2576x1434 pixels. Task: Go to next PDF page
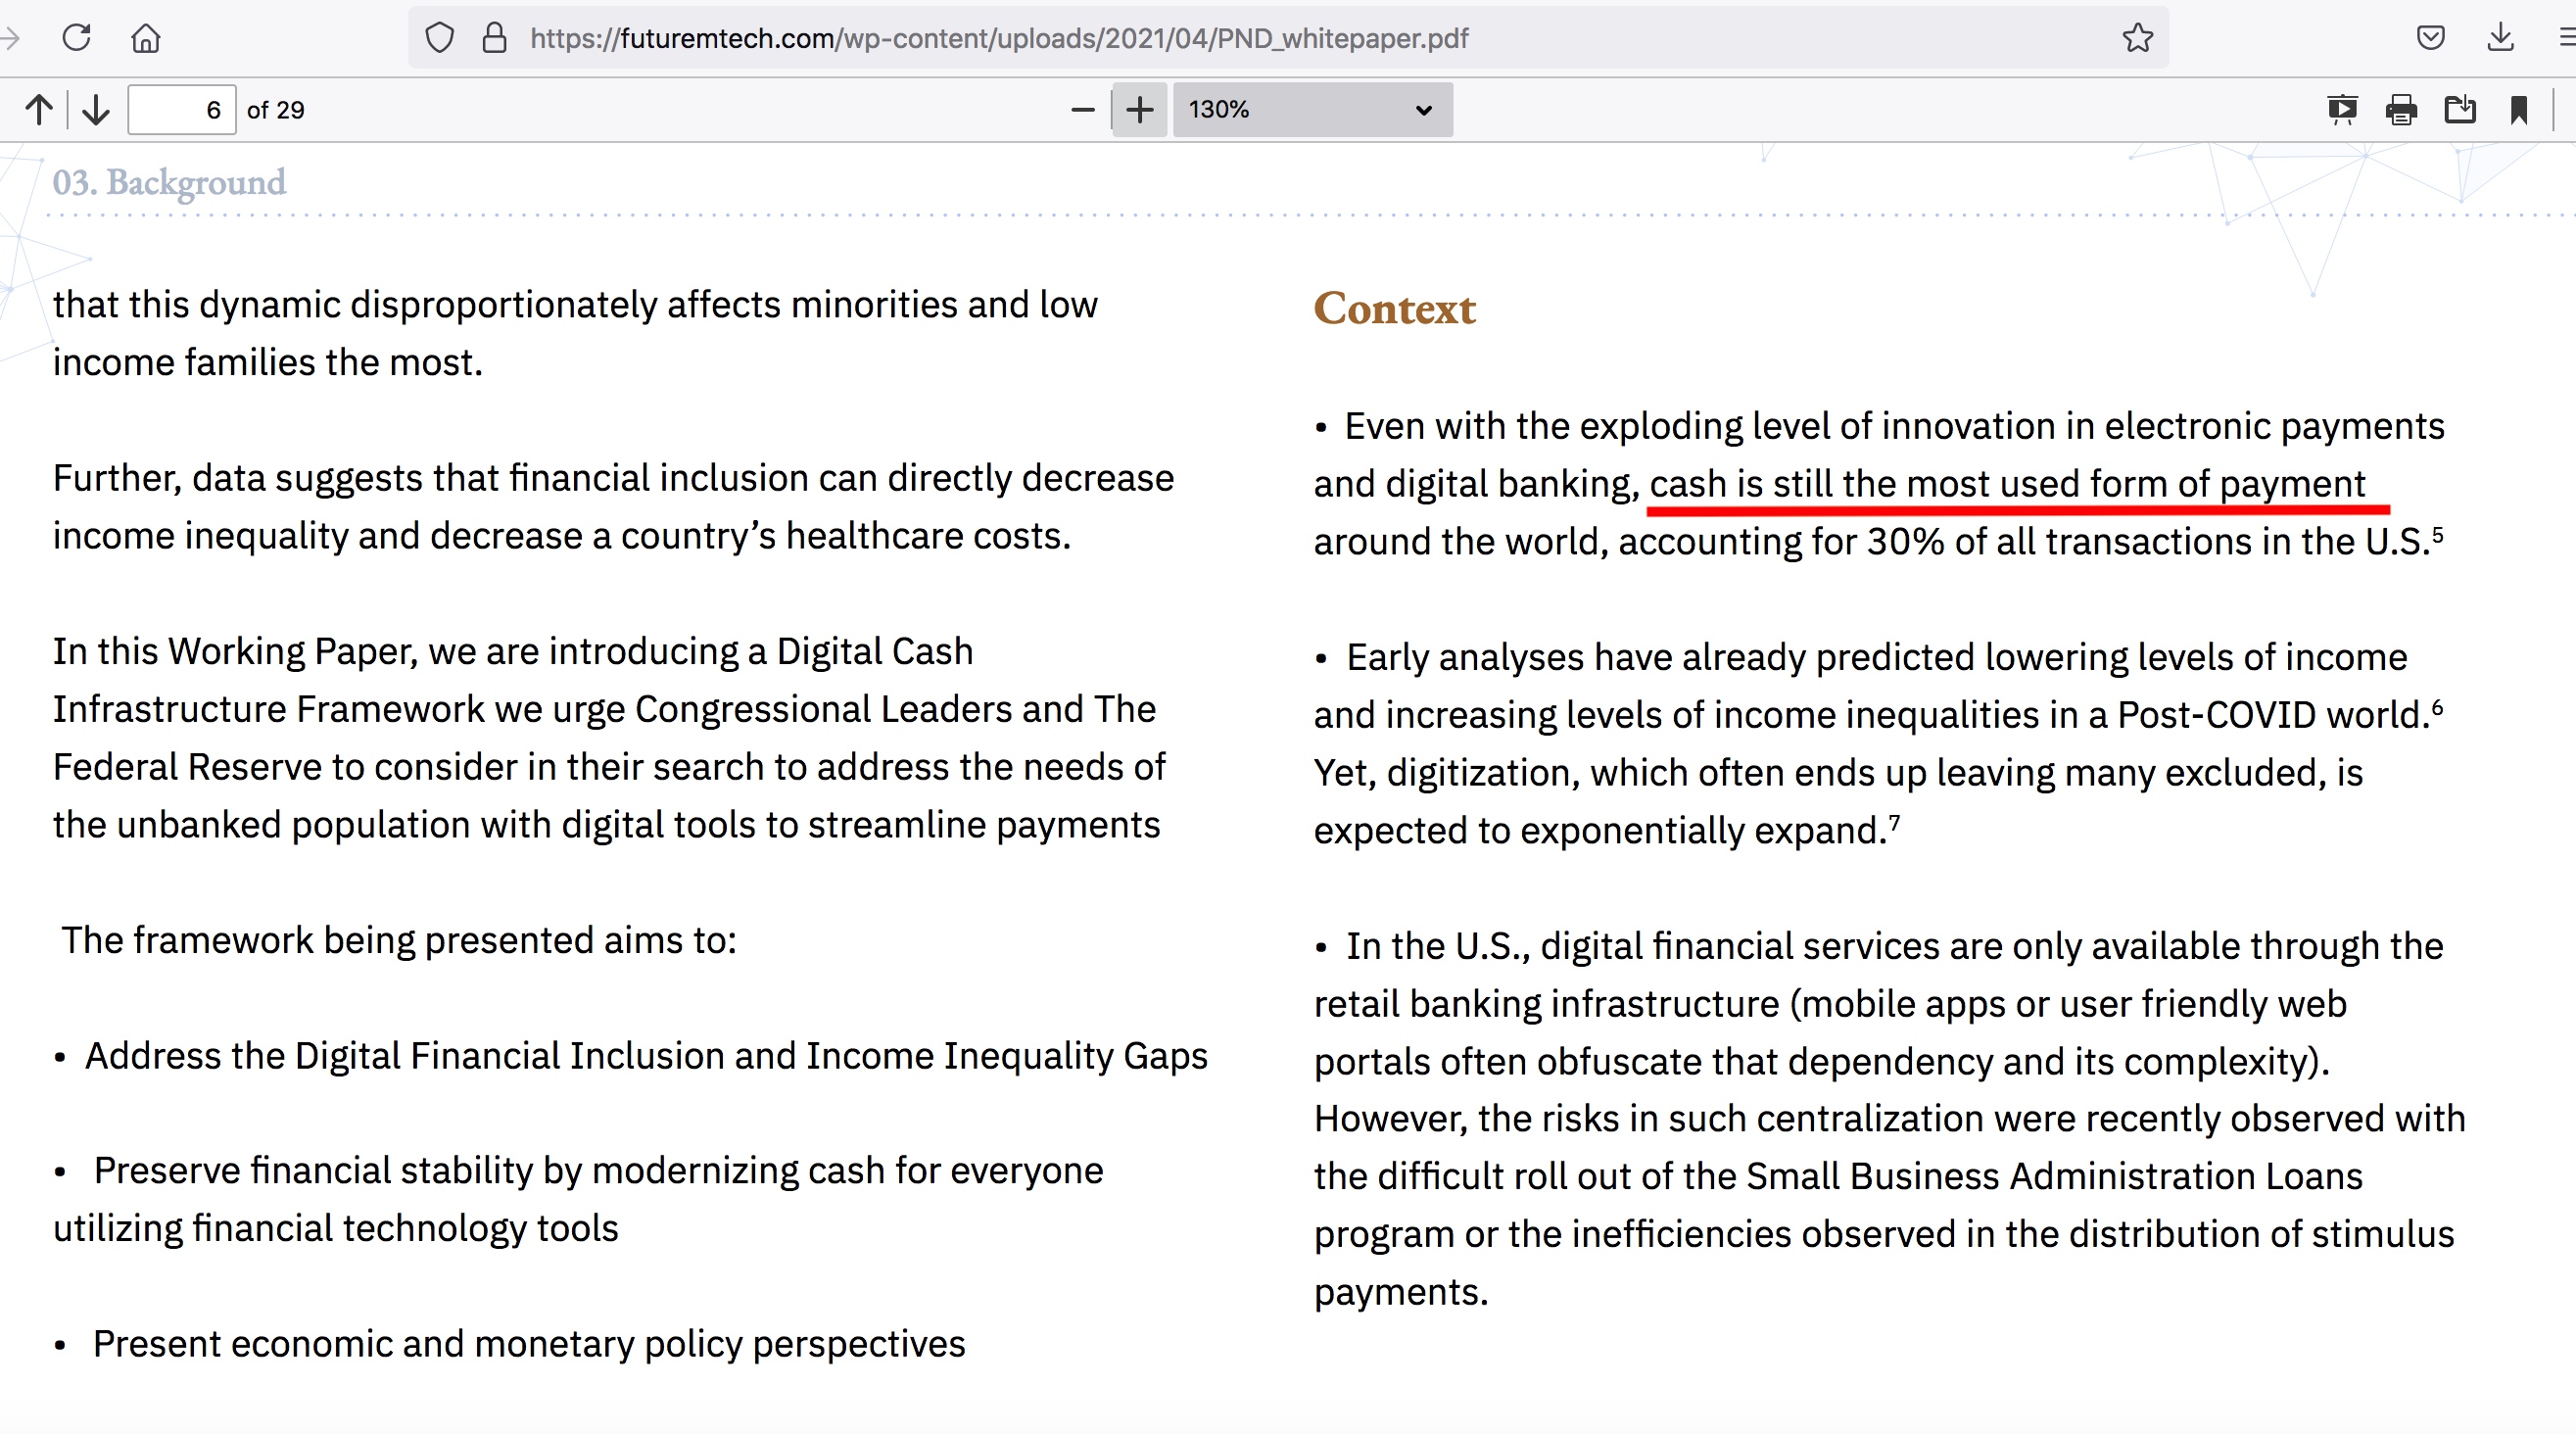click(x=96, y=109)
